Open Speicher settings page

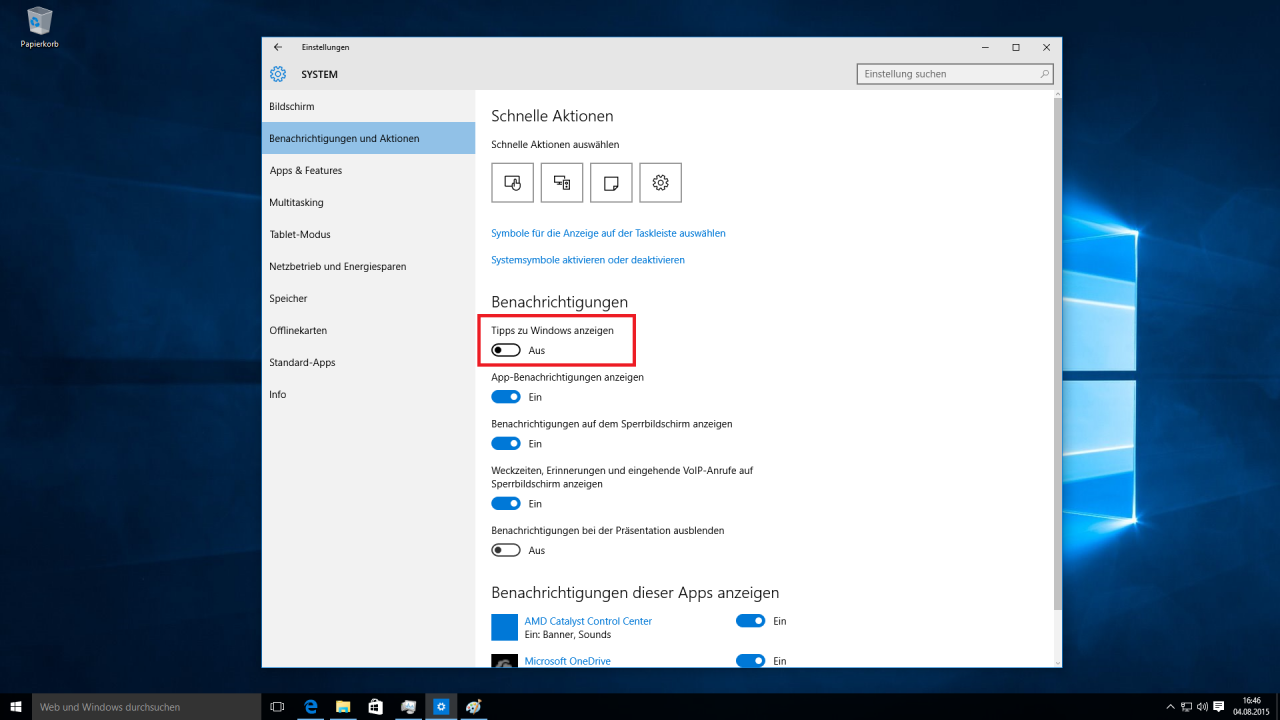click(x=368, y=298)
